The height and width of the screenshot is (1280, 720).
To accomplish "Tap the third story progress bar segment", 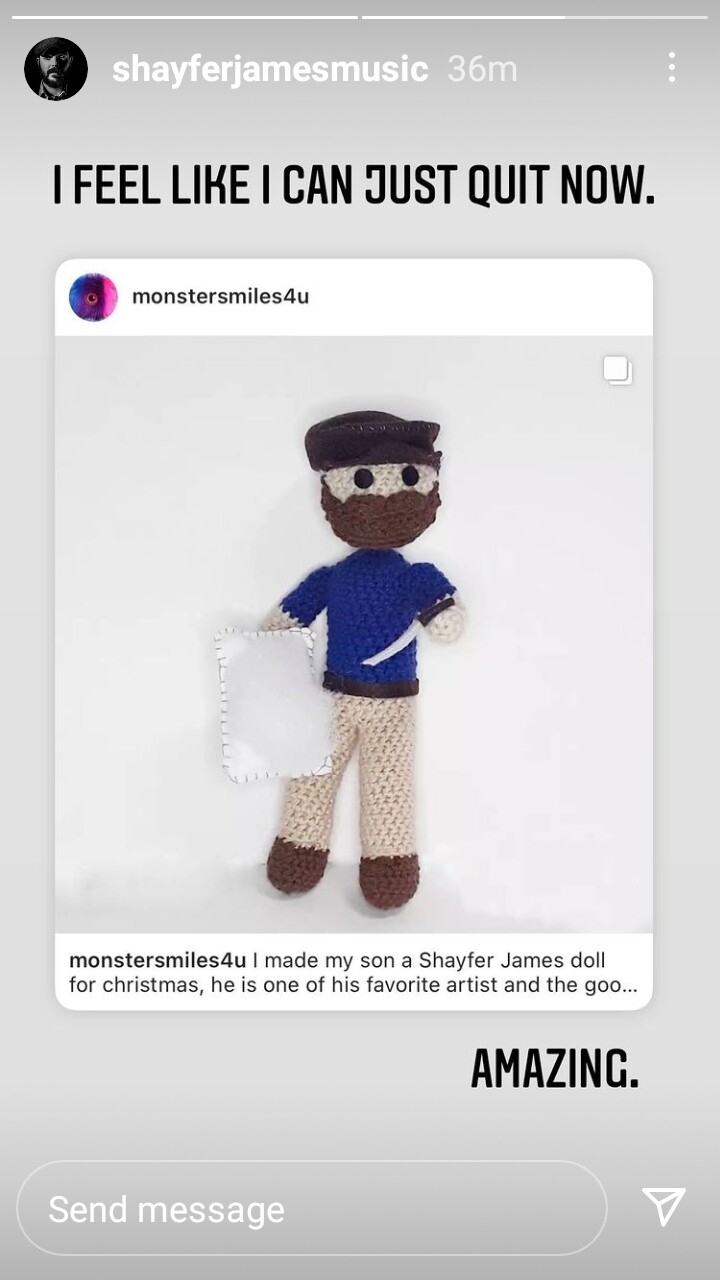I will pos(637,17).
